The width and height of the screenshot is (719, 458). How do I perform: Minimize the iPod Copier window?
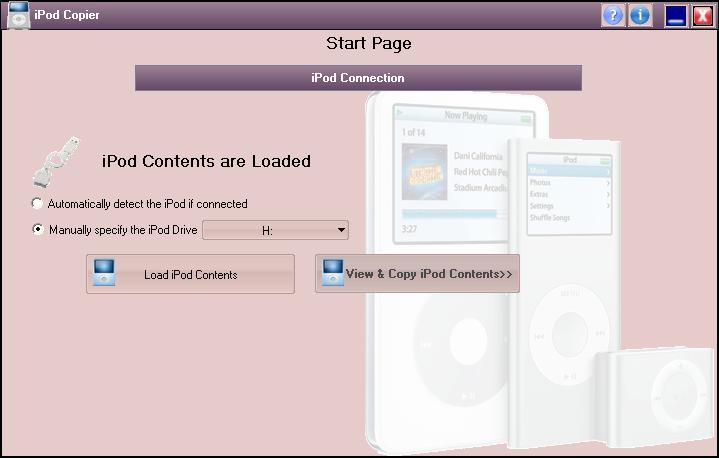tap(676, 16)
